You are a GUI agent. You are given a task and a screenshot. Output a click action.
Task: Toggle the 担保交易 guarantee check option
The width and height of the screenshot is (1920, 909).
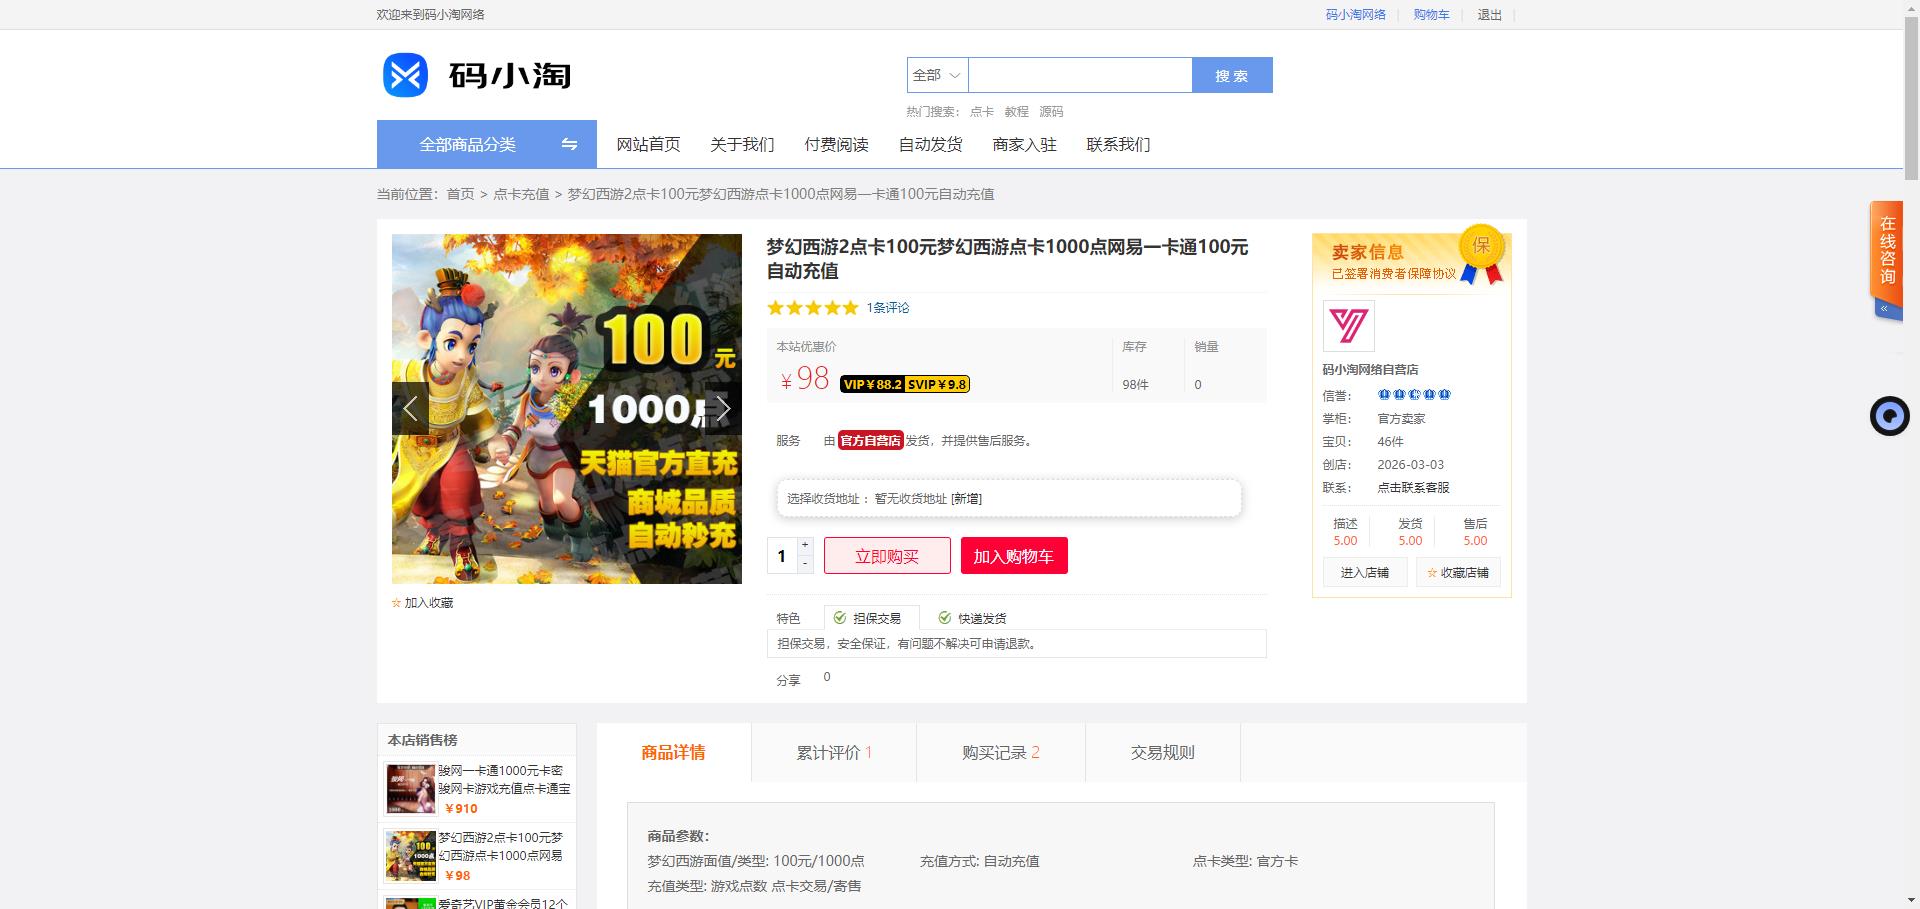840,617
